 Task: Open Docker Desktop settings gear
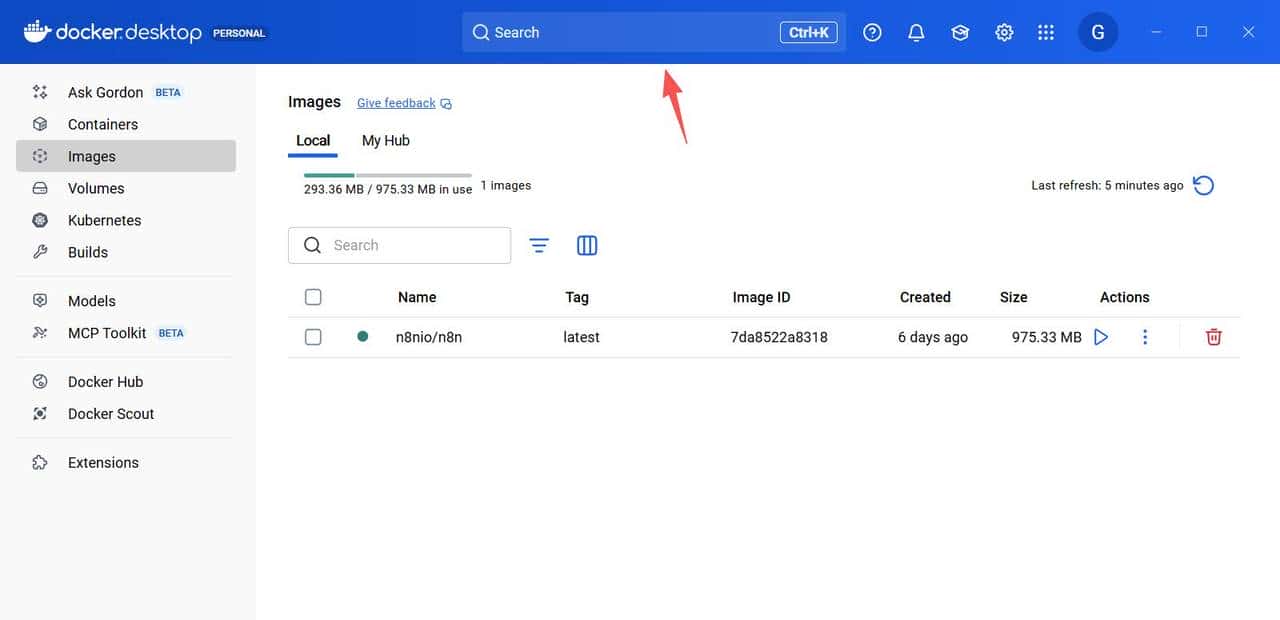(1004, 32)
